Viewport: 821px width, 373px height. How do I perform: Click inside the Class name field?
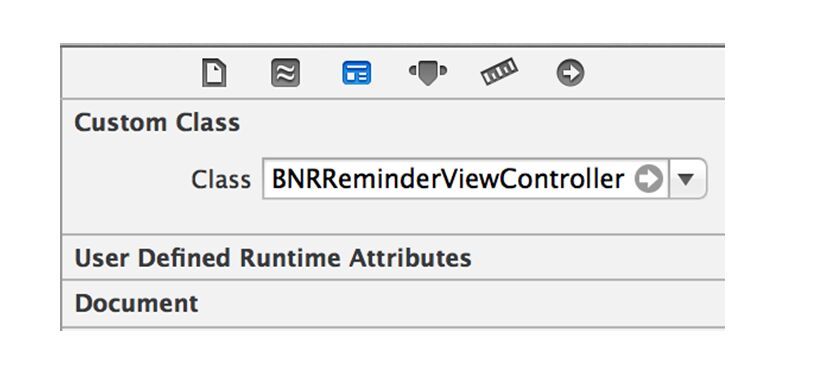(465, 179)
